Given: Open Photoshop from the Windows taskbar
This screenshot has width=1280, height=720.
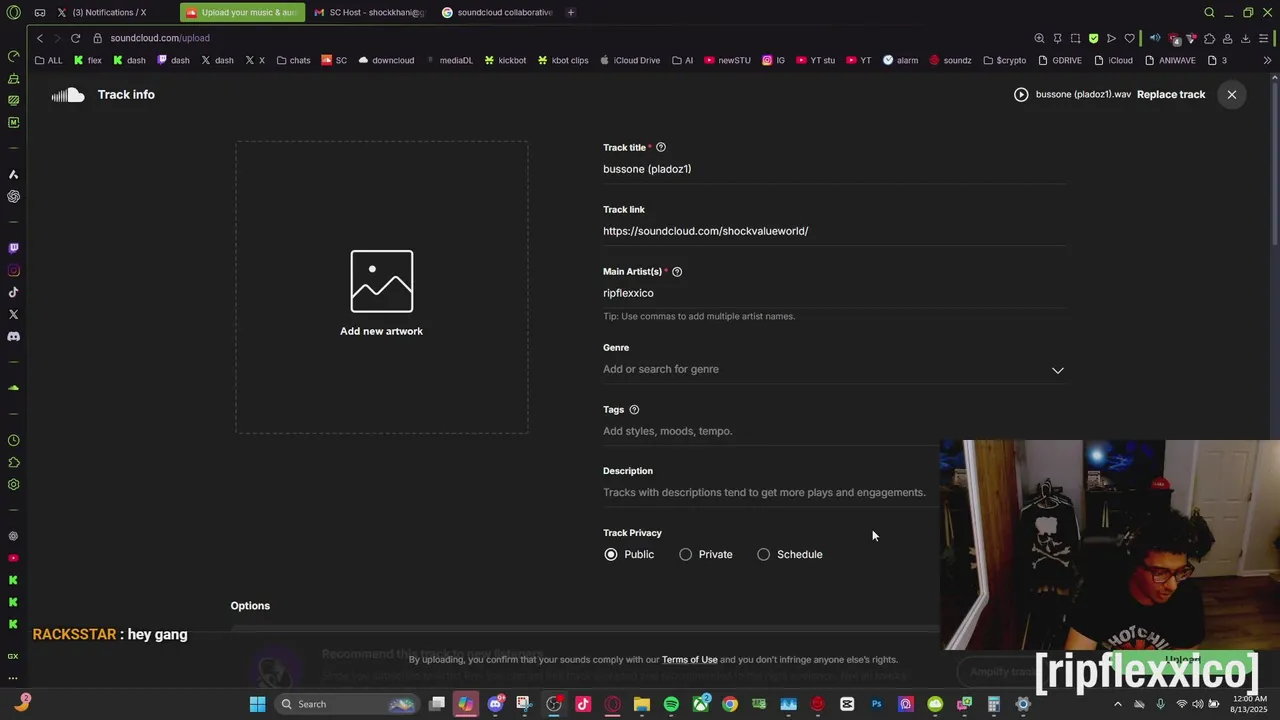Looking at the screenshot, I should tap(876, 704).
